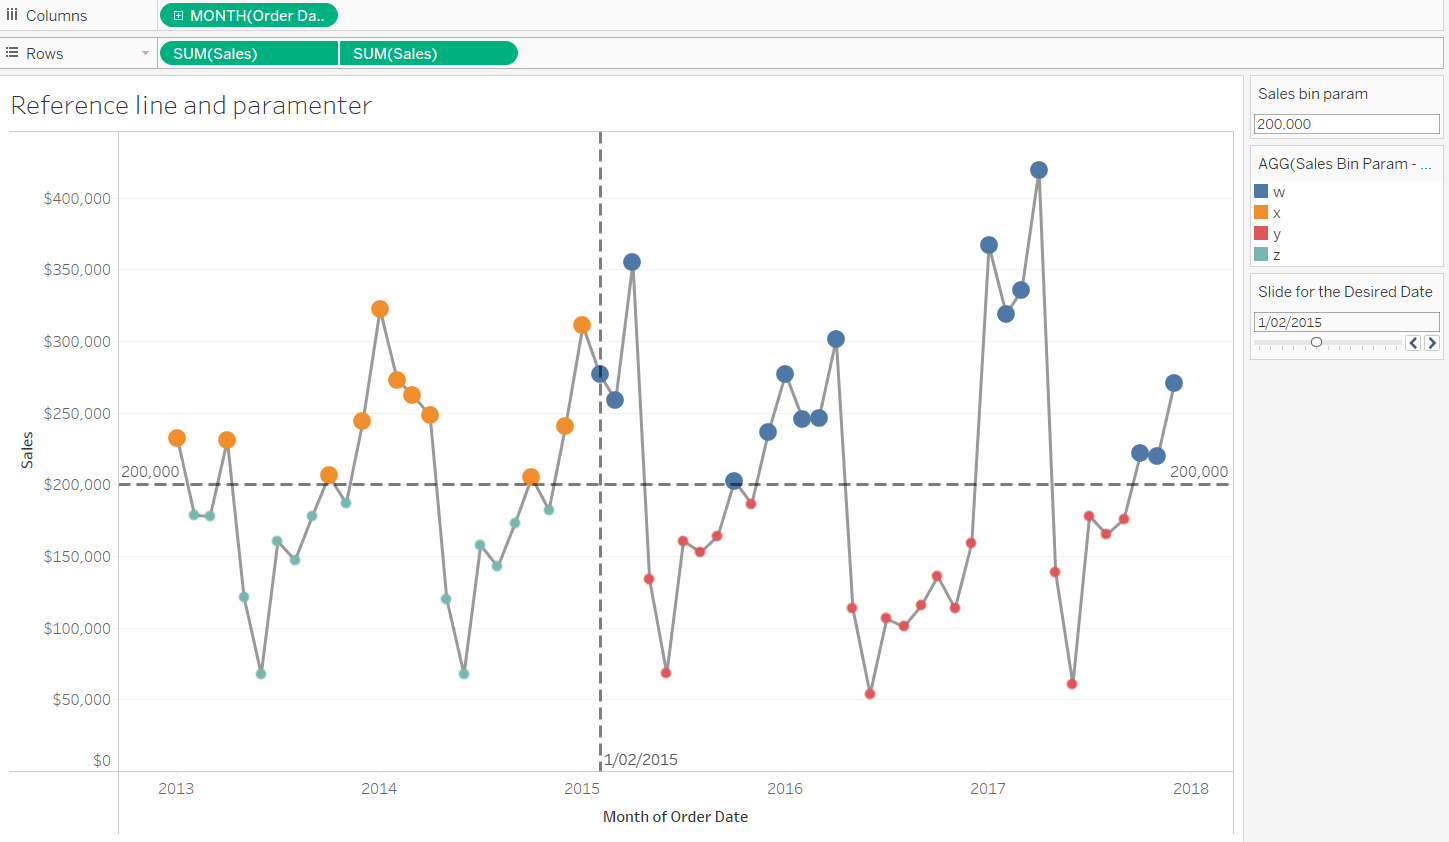Click the Desired Date slider handle
The height and width of the screenshot is (842, 1449).
1316,342
